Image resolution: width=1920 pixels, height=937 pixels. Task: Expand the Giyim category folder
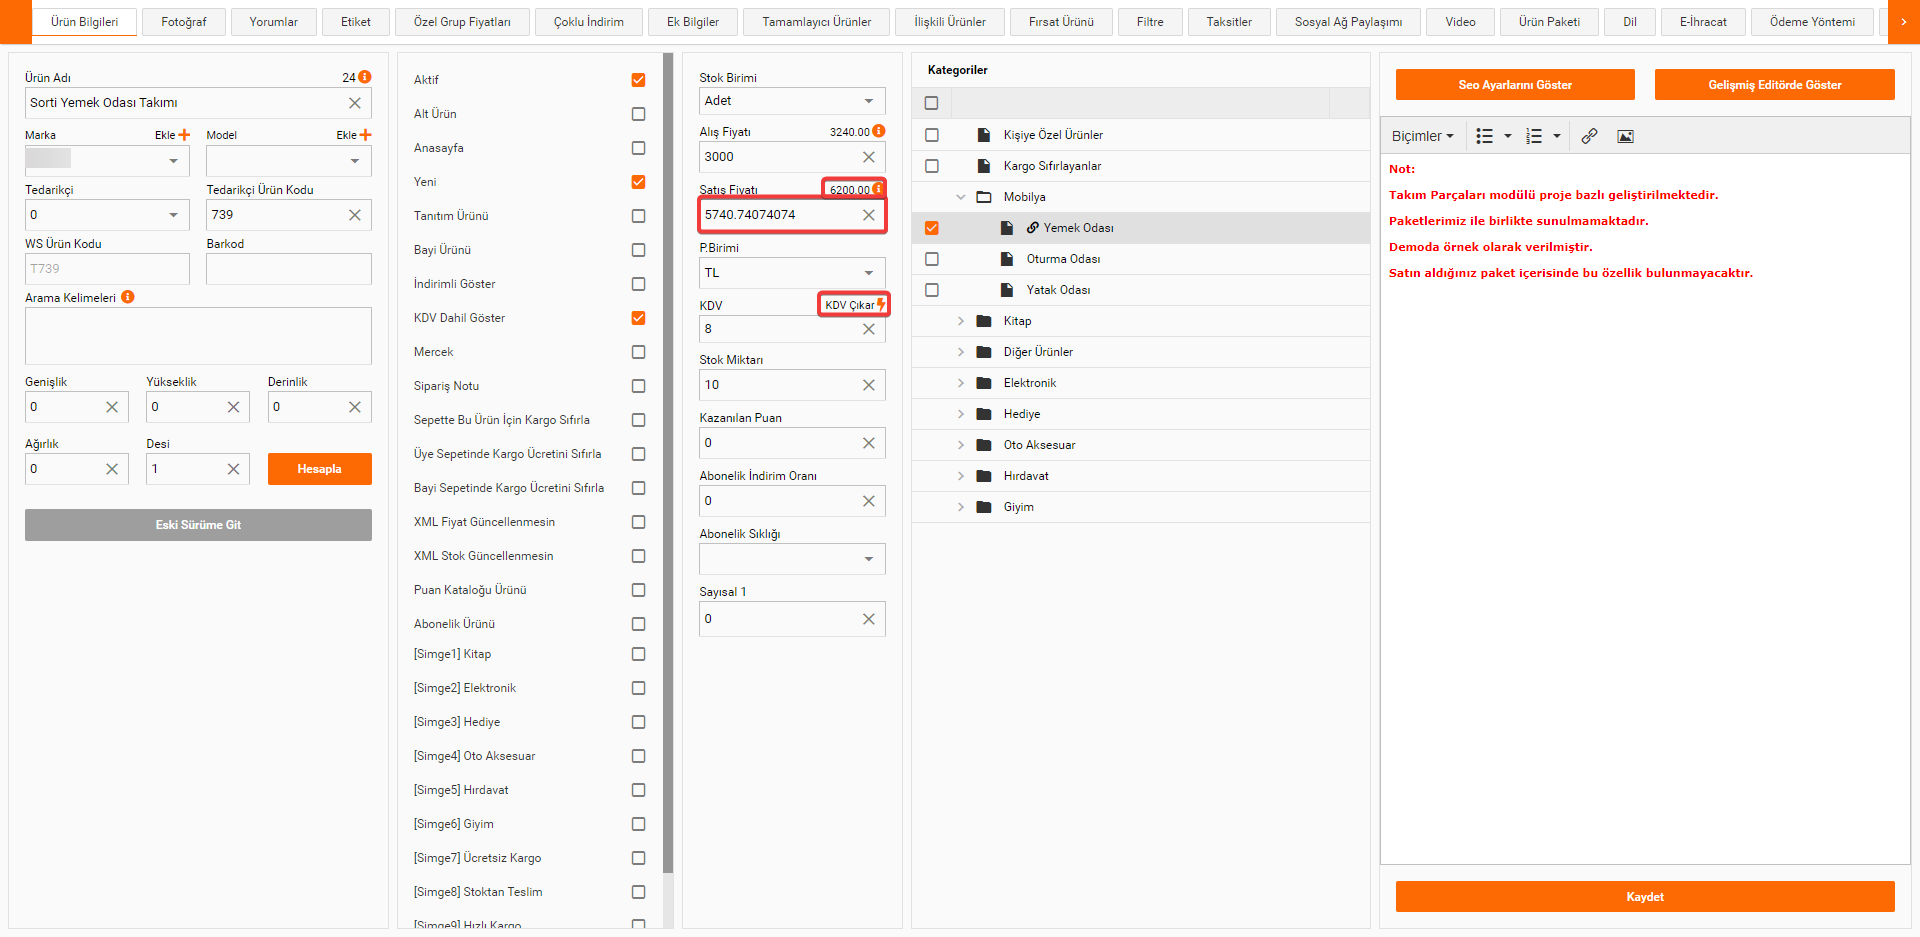[x=961, y=507]
